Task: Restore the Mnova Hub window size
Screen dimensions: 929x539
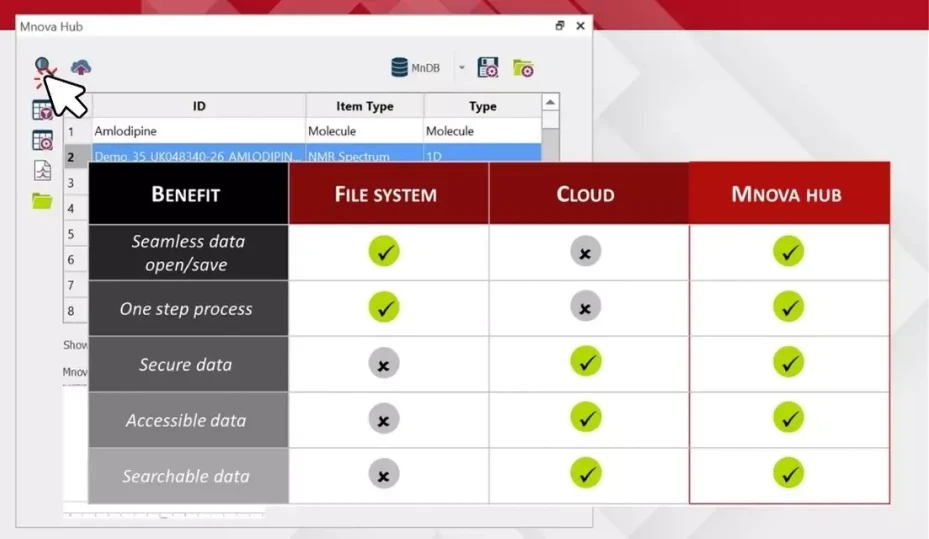Action: 559,25
